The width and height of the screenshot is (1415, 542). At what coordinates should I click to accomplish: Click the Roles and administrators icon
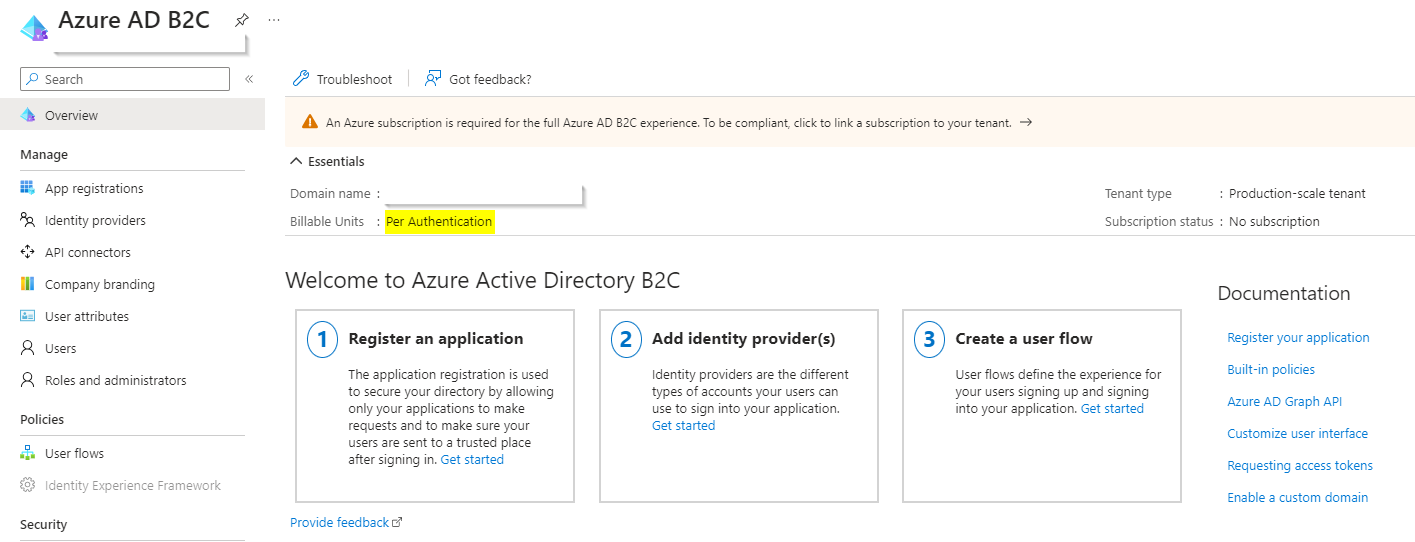coord(28,380)
